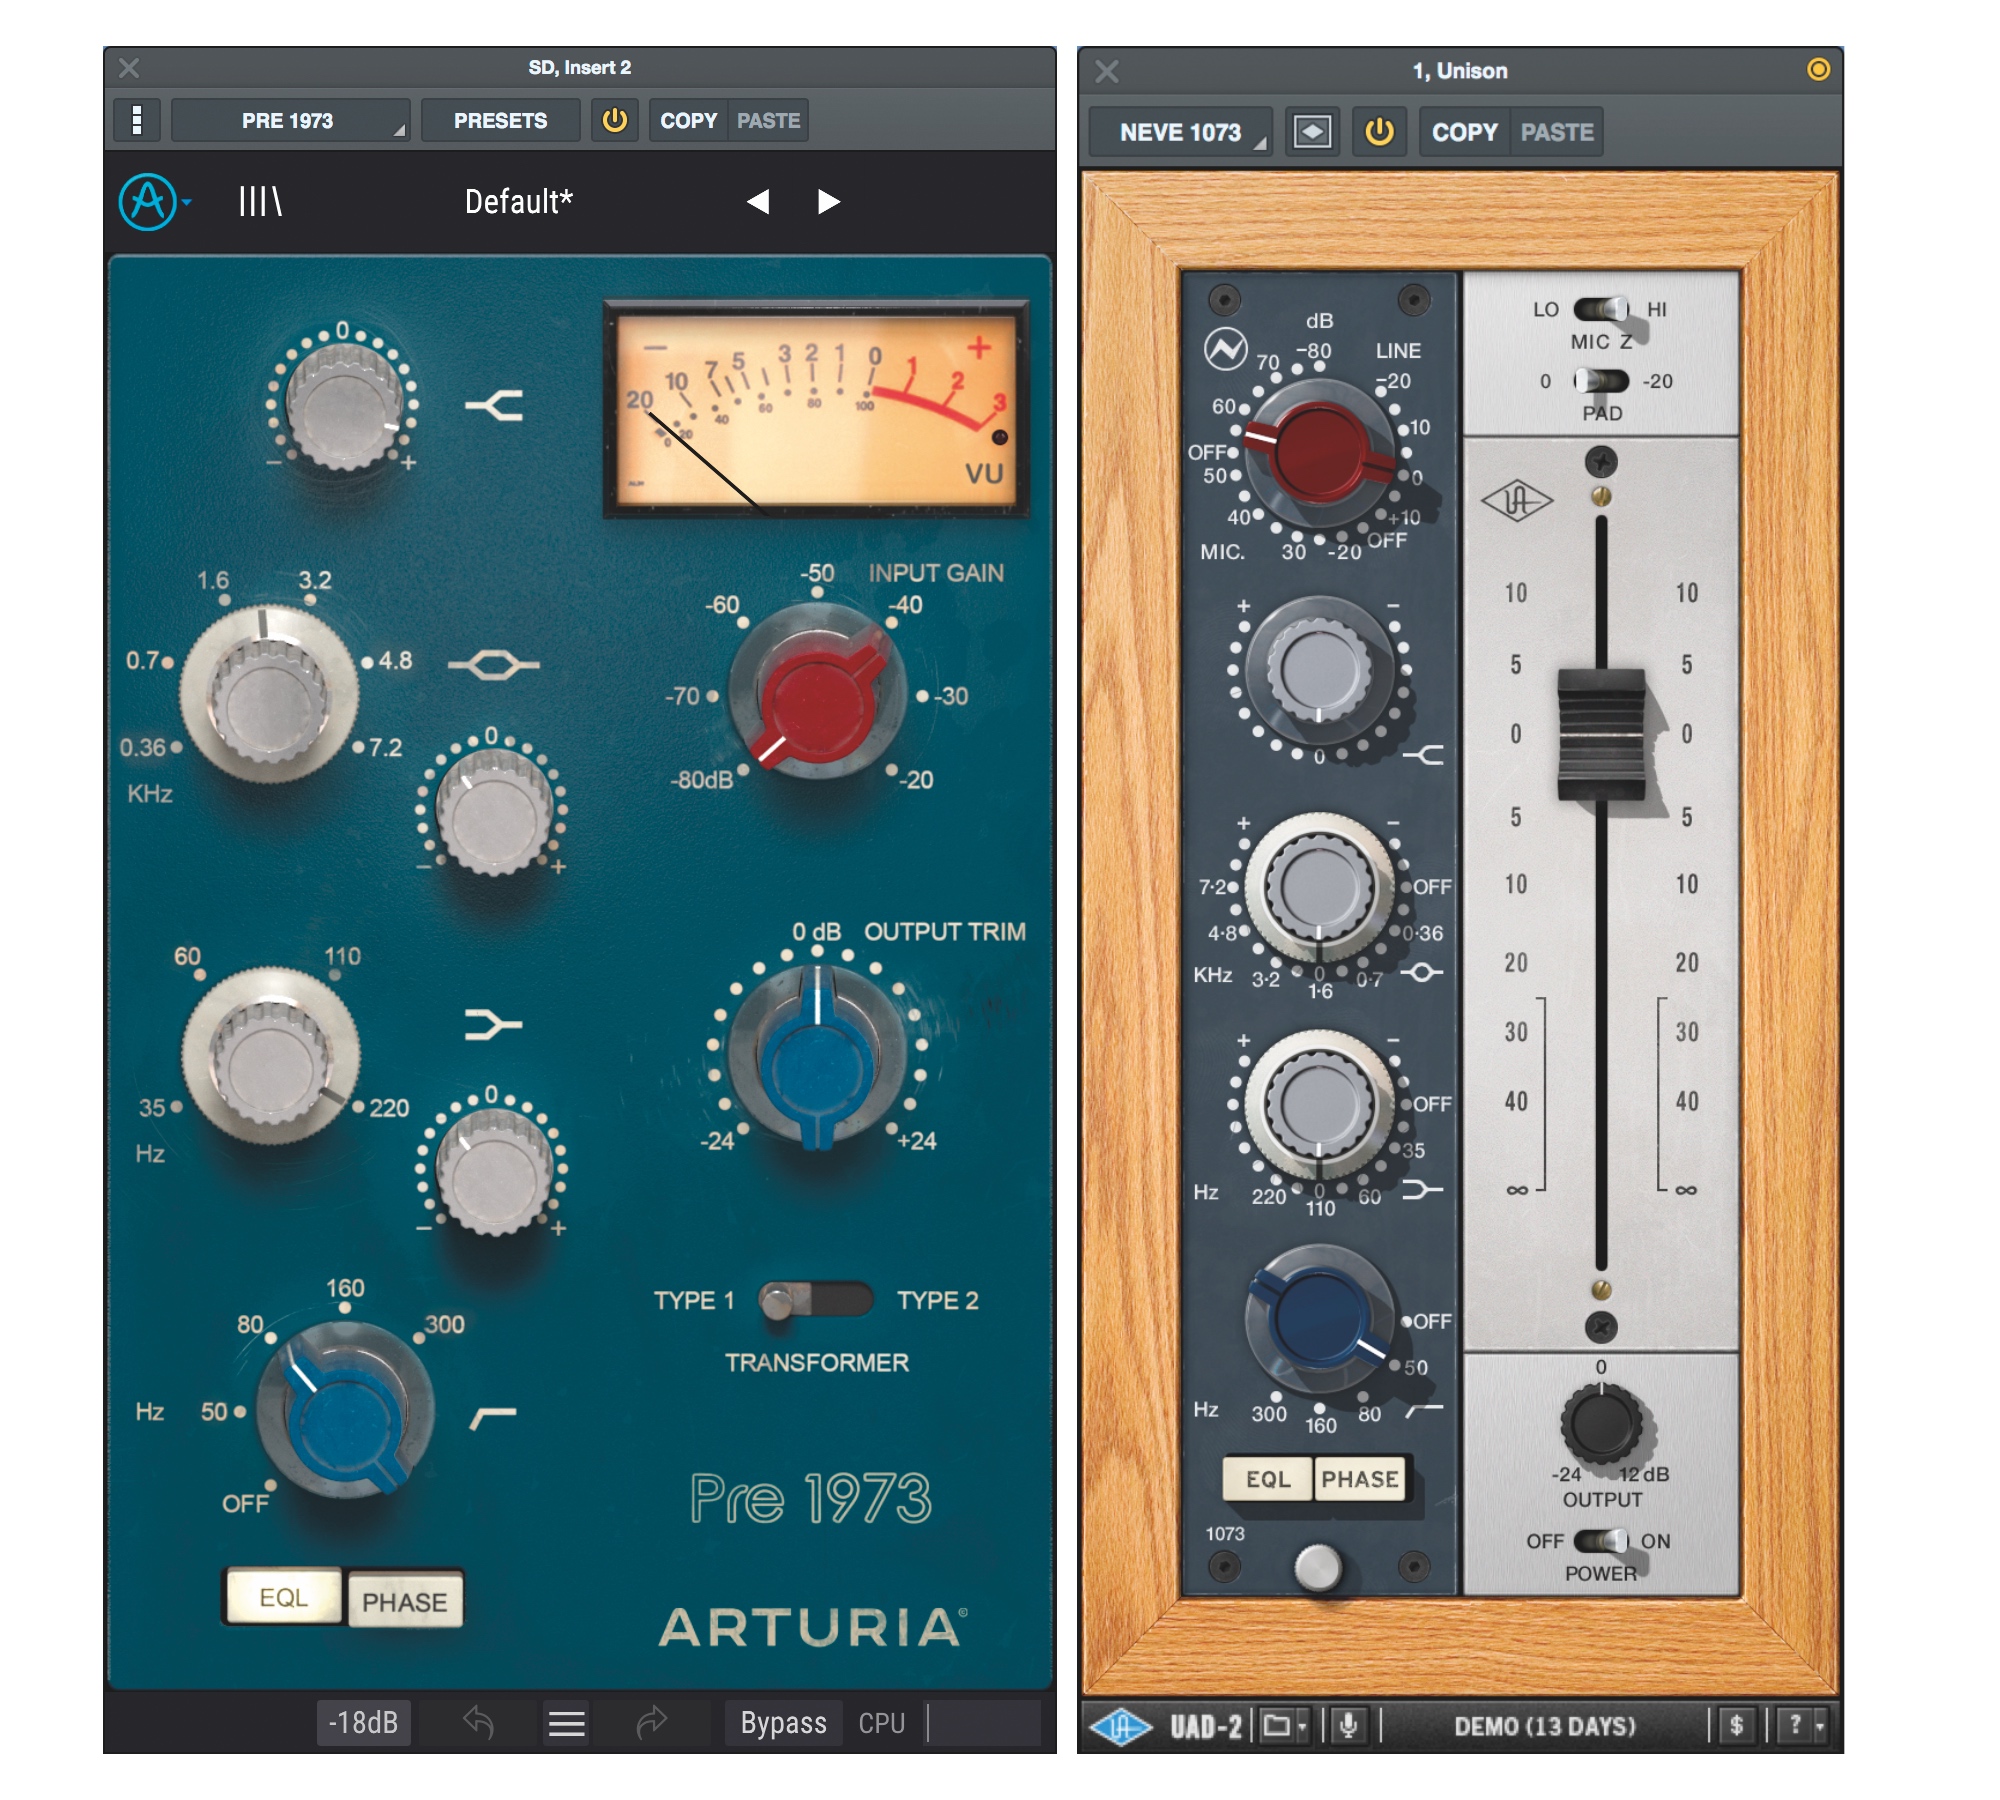Viewport: 2000px width, 1800px height.
Task: Toggle the UAD EQL button
Action: 1268,1479
